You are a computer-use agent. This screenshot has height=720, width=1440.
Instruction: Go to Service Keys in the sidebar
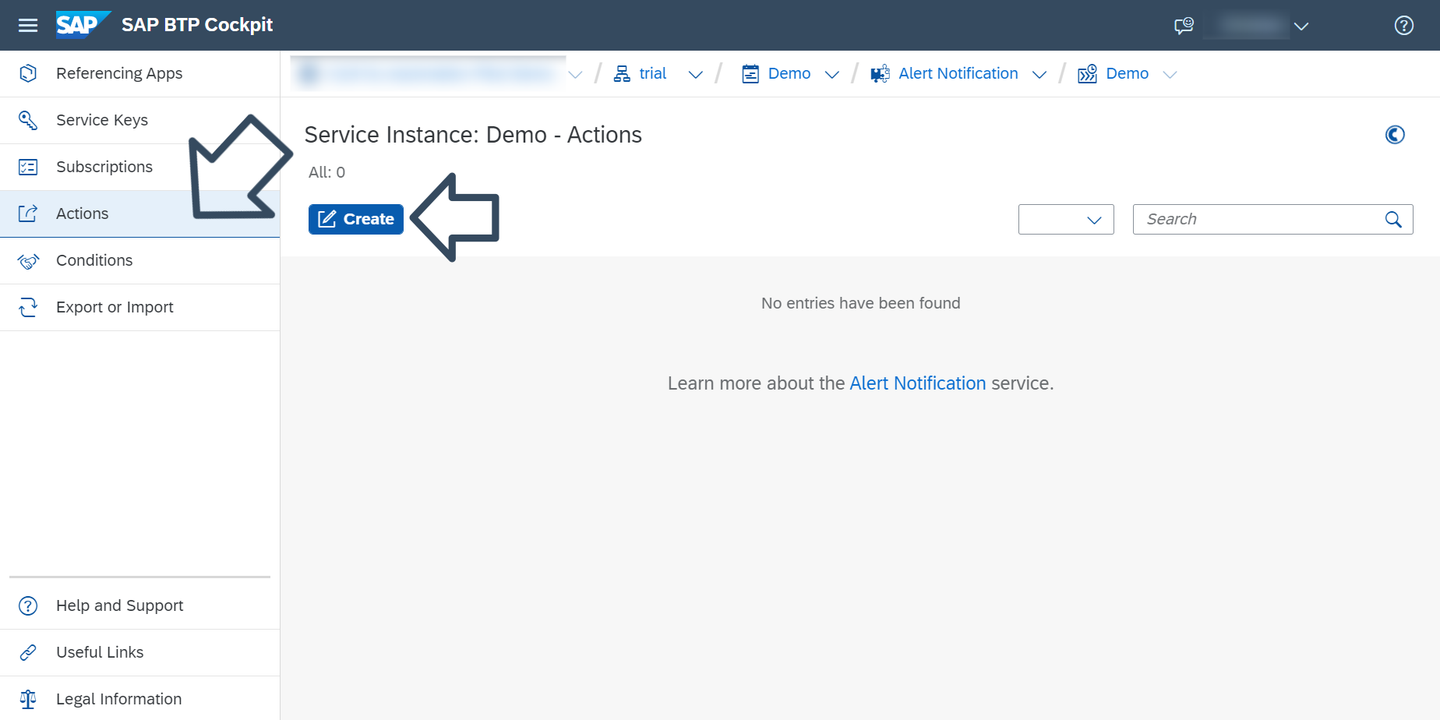pos(140,120)
